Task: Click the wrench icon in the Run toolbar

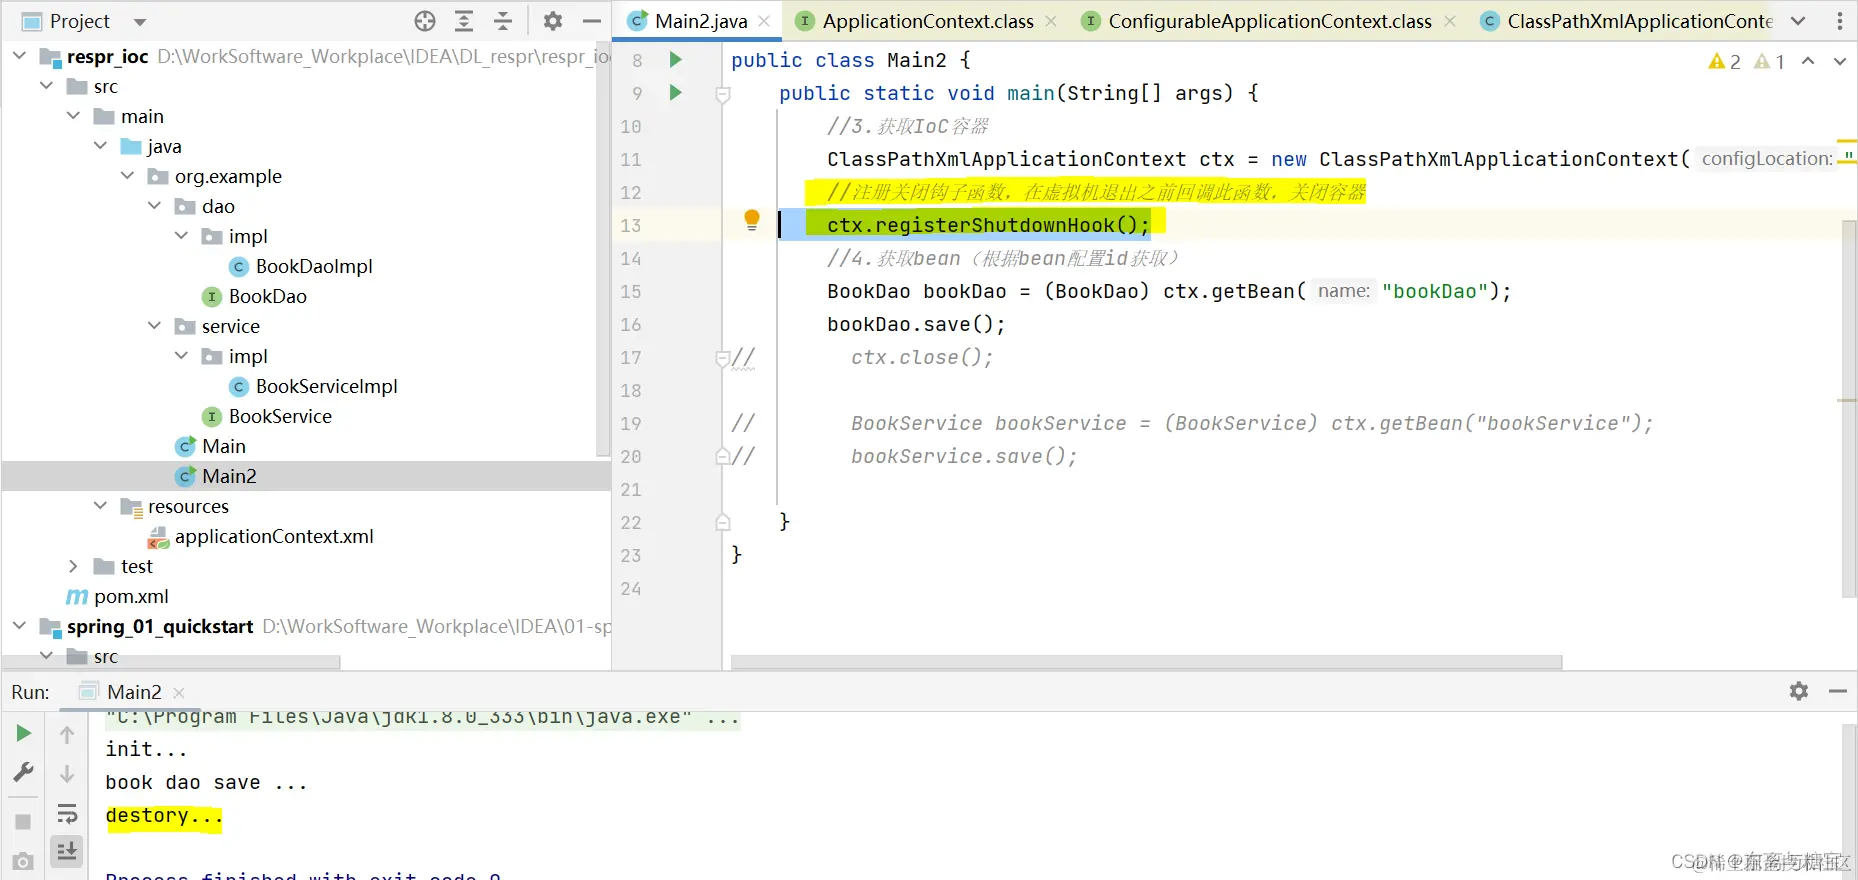Action: click(23, 773)
